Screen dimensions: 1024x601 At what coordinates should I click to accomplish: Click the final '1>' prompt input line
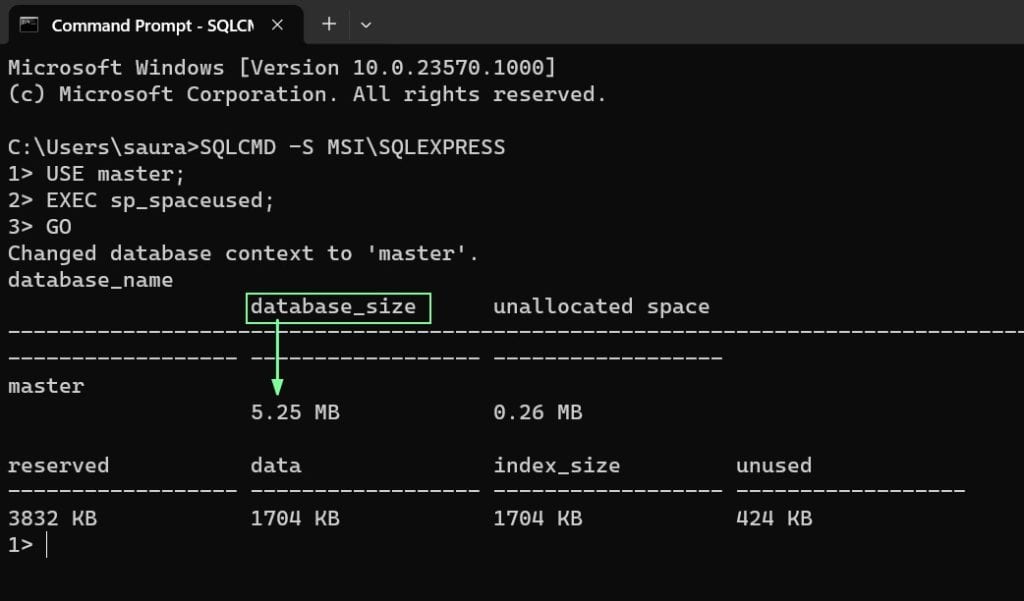28,545
